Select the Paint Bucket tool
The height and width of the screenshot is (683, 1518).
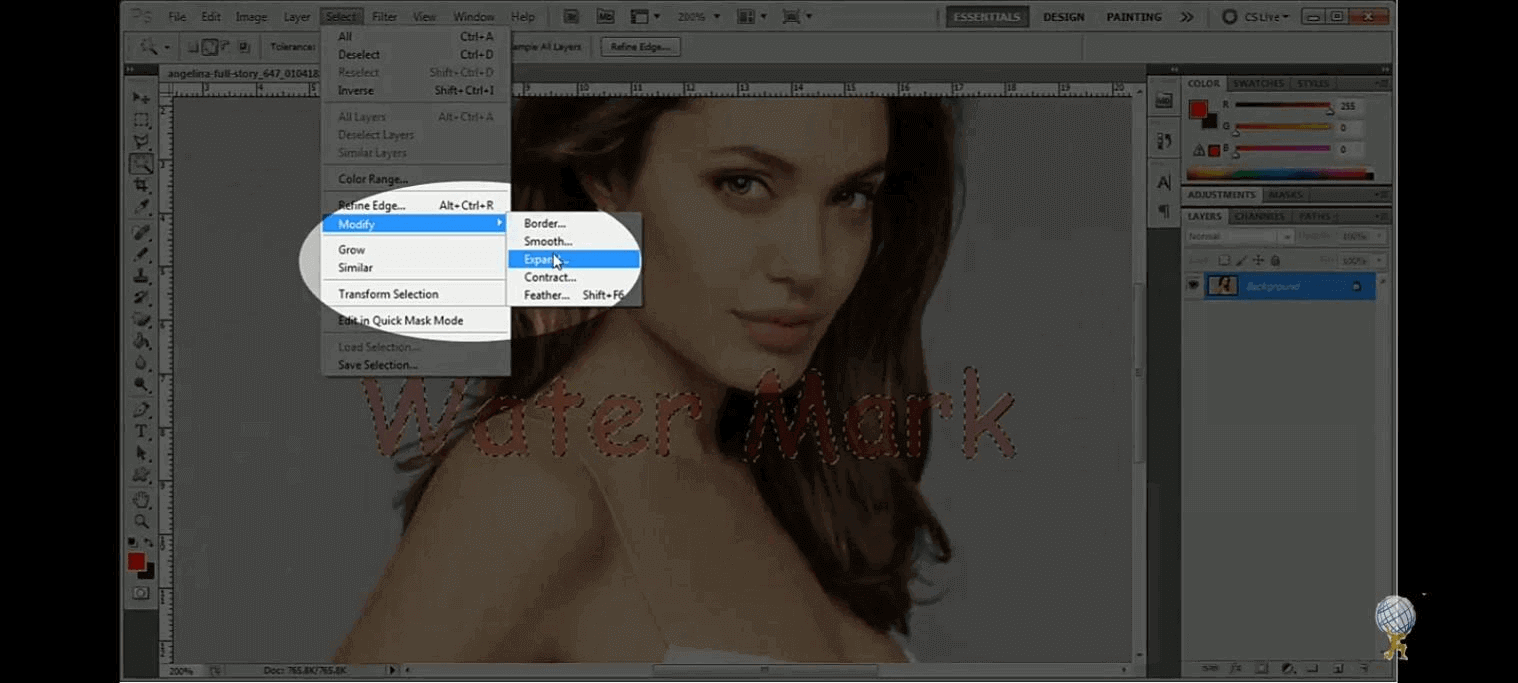pos(141,342)
